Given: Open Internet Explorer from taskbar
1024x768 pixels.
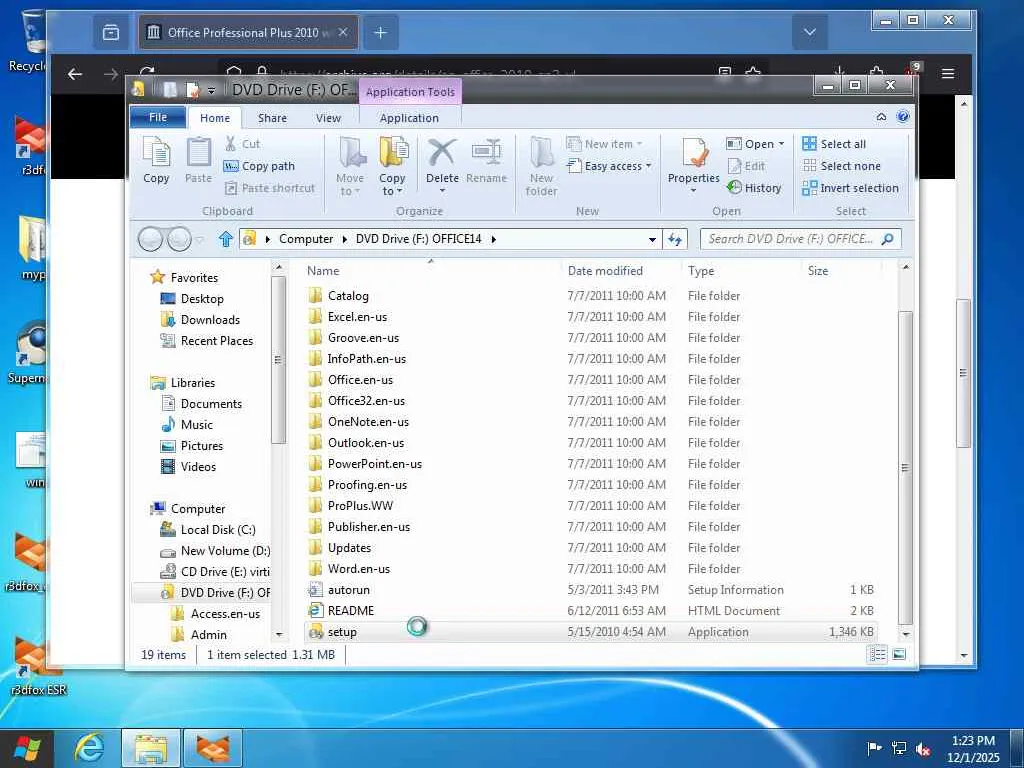Looking at the screenshot, I should [88, 748].
